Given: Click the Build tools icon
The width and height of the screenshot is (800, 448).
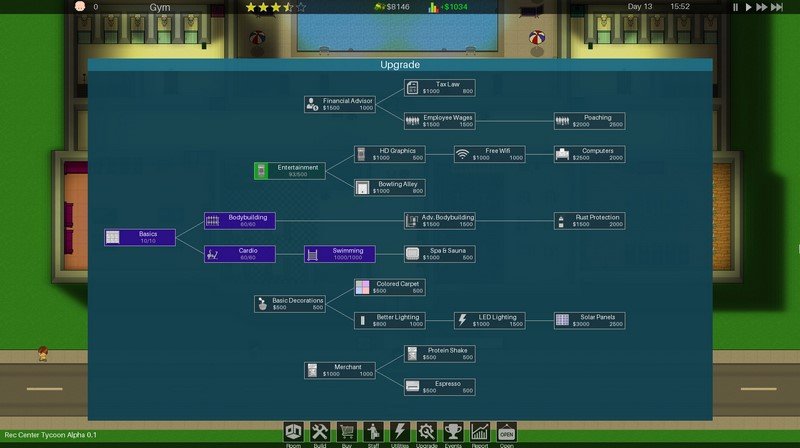Looking at the screenshot, I should click(x=320, y=431).
